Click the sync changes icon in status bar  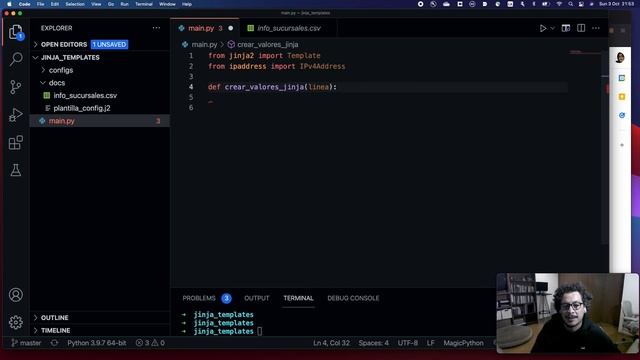(54, 343)
